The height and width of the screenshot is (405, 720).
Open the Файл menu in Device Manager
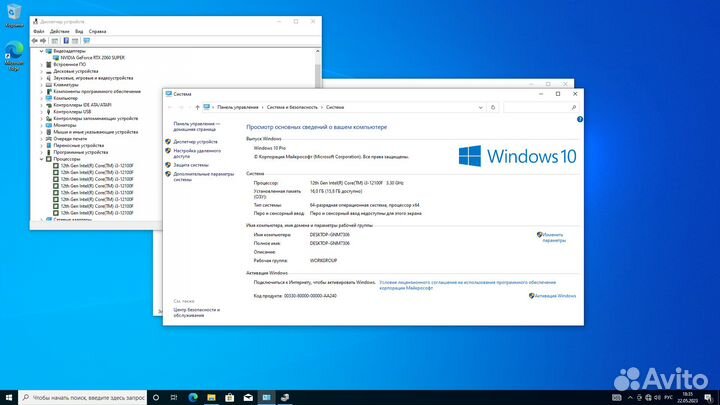click(39, 31)
